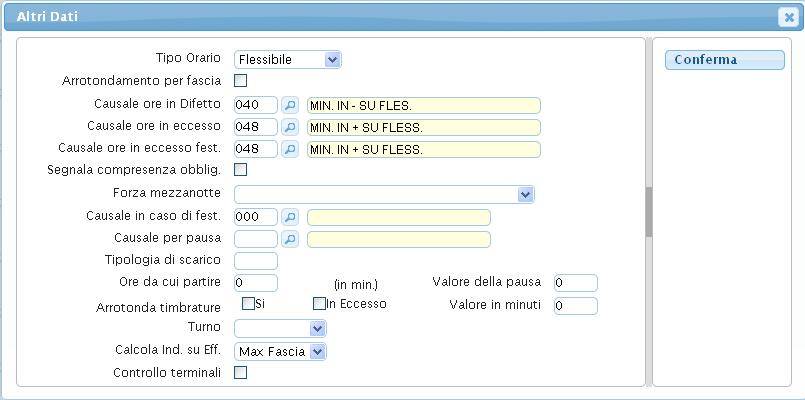Viewport: 805px width, 400px height.
Task: Toggle Segnala compresenza obblig. checkbox
Action: (x=240, y=170)
